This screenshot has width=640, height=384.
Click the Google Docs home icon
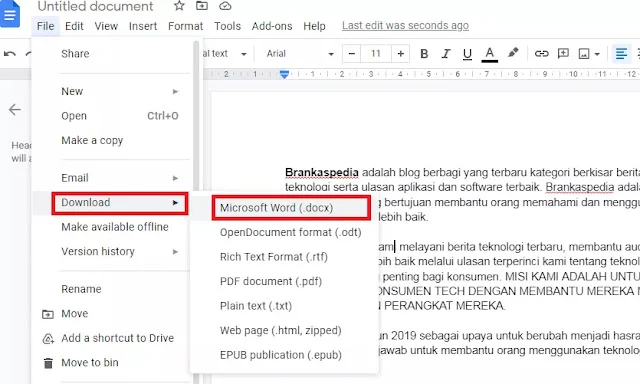(10, 14)
